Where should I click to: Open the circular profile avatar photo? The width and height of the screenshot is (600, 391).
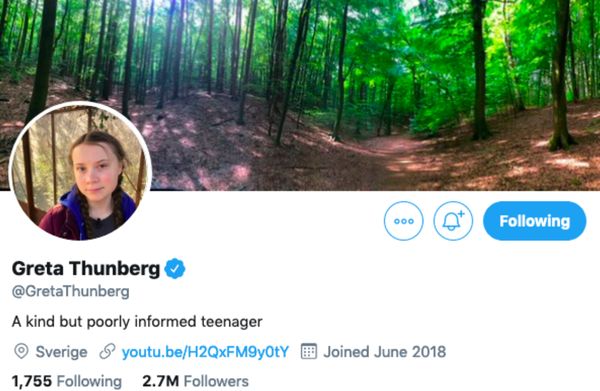(x=80, y=171)
